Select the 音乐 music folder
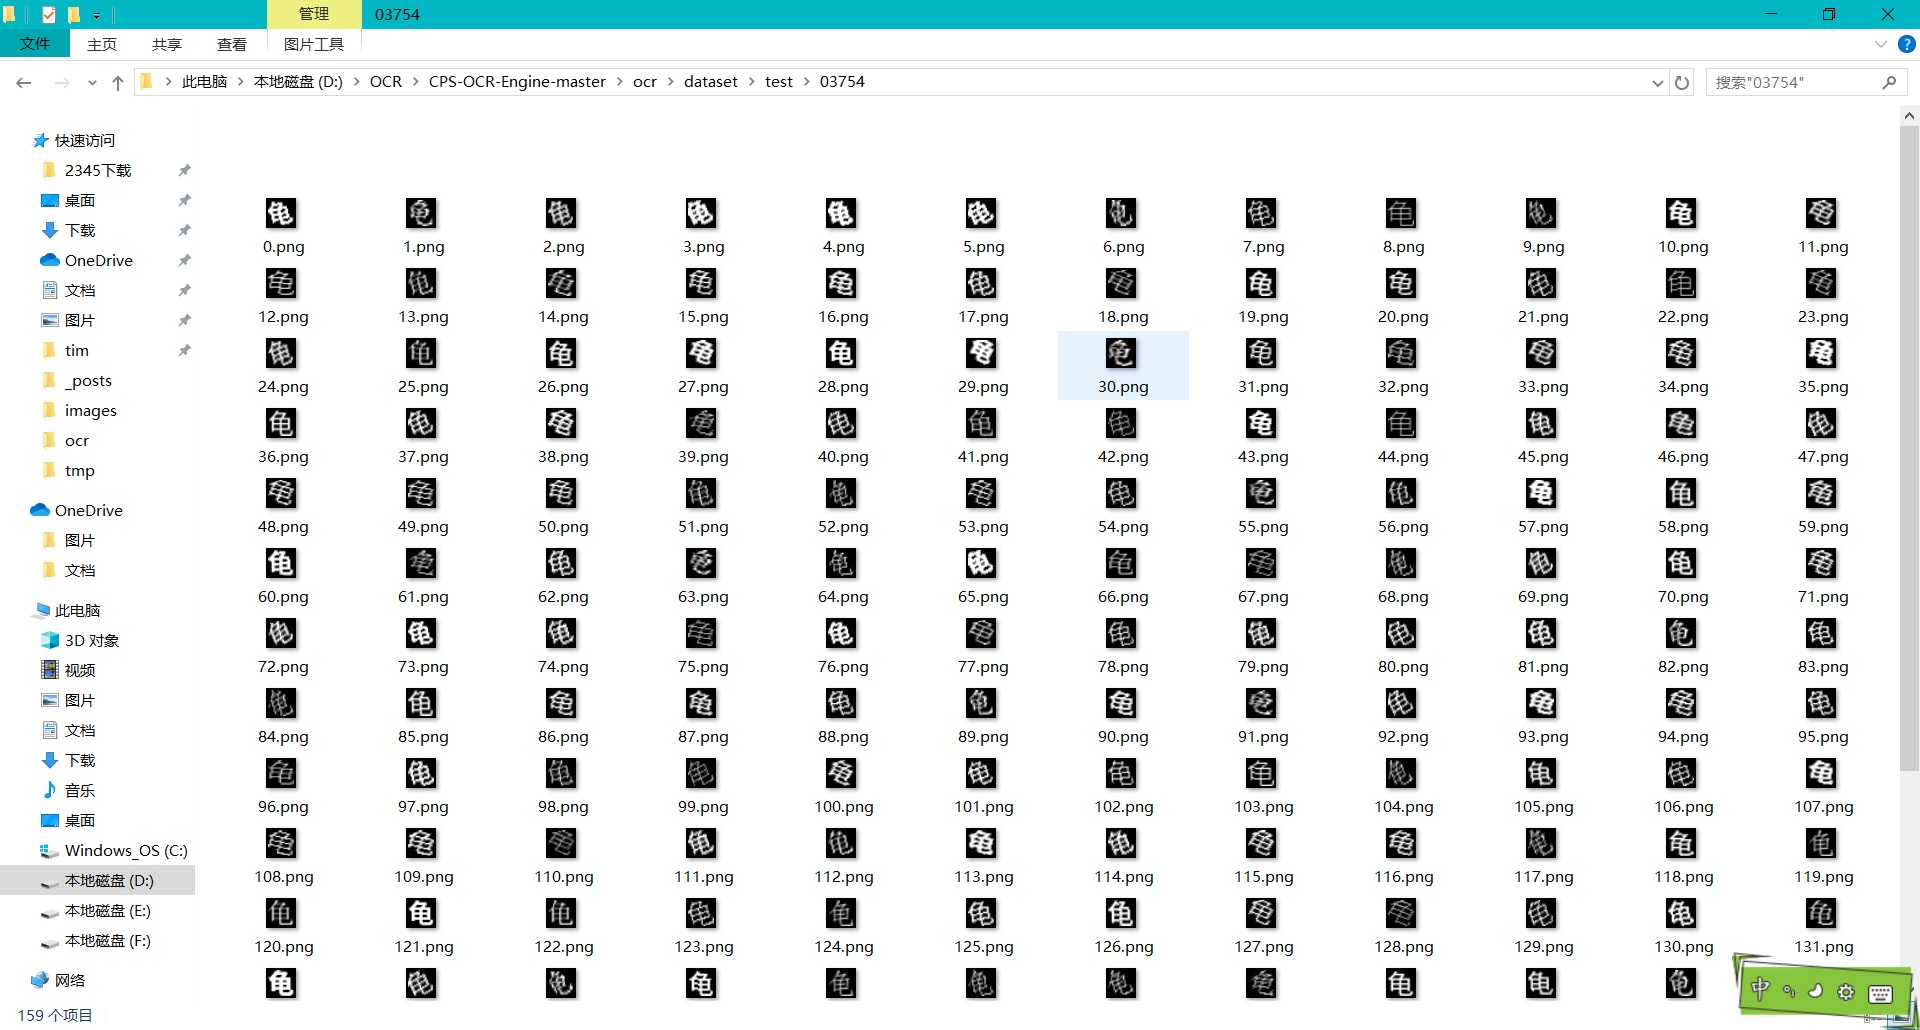 point(79,790)
